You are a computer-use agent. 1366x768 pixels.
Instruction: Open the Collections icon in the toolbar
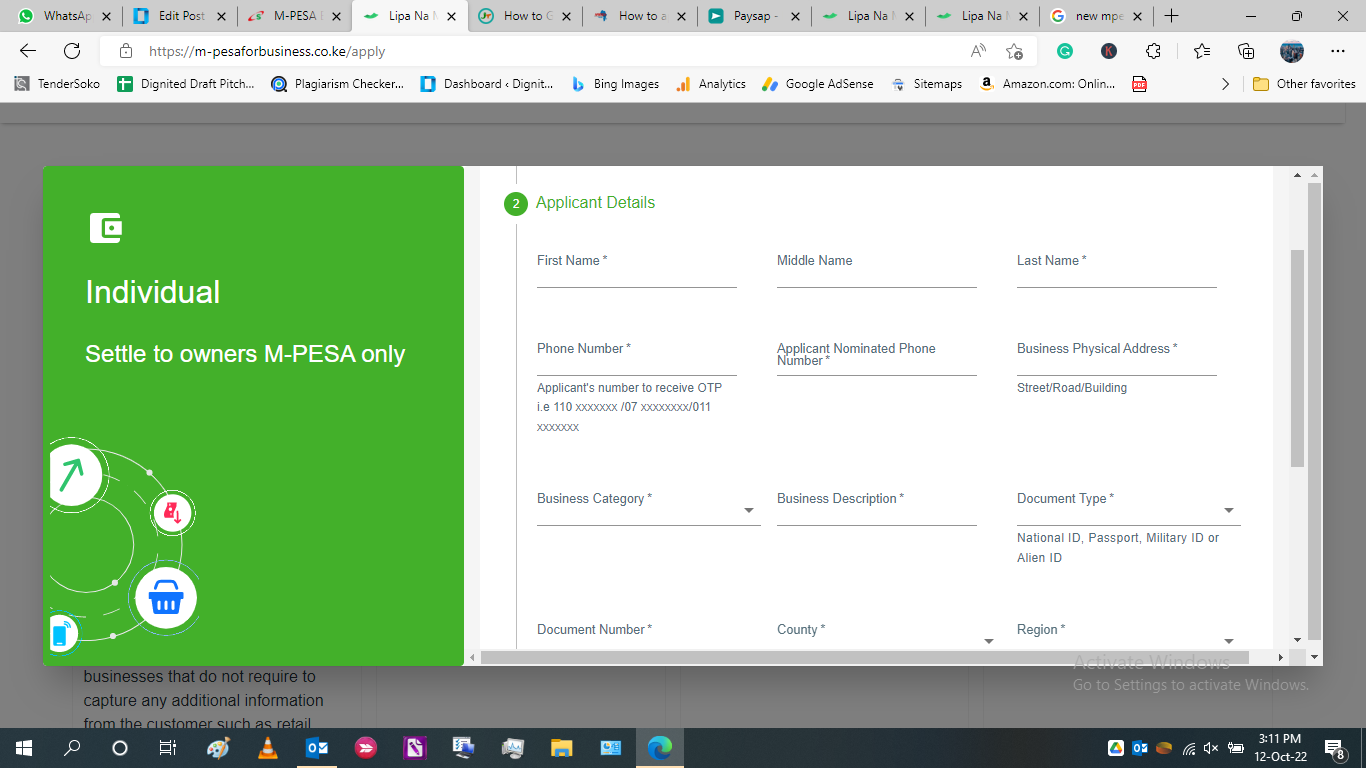click(x=1246, y=51)
